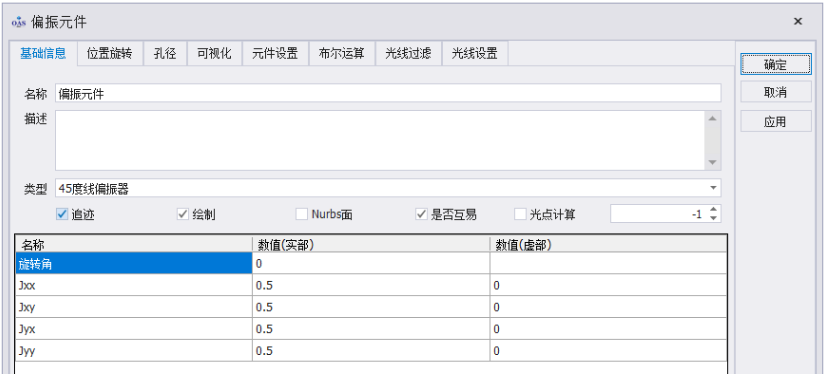Viewport: 826px width, 377px height.
Task: Select the 元件设置 tab
Action: click(276, 53)
